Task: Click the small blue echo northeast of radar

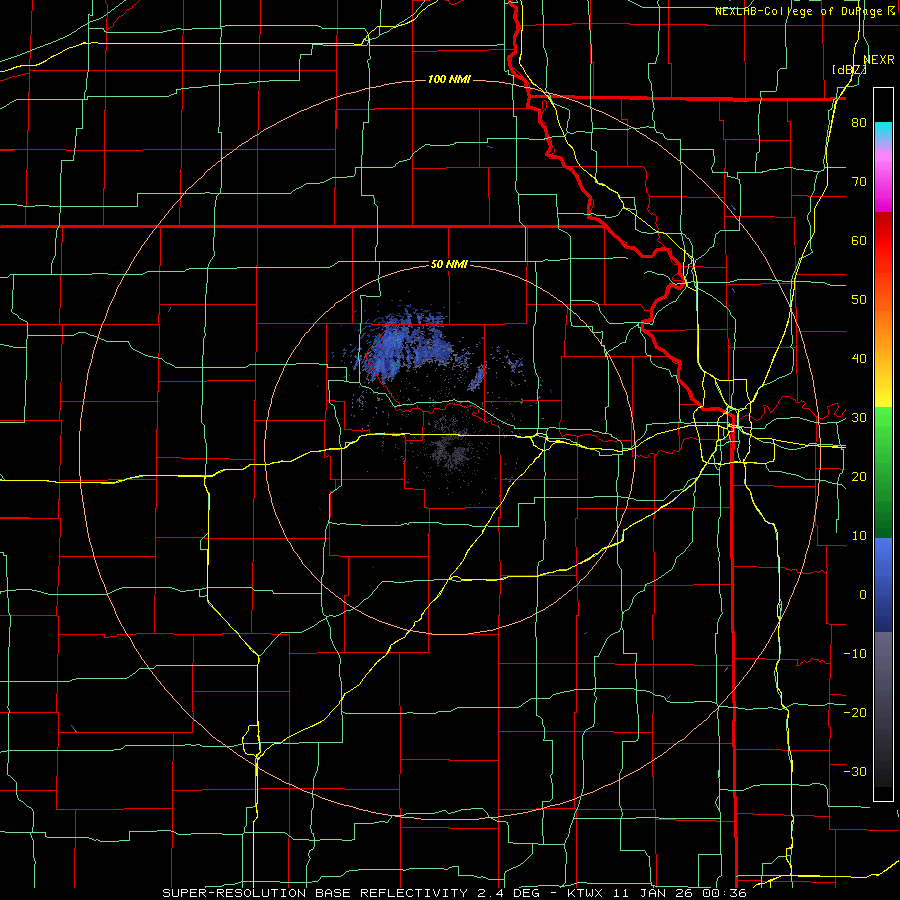Action: pos(478,378)
